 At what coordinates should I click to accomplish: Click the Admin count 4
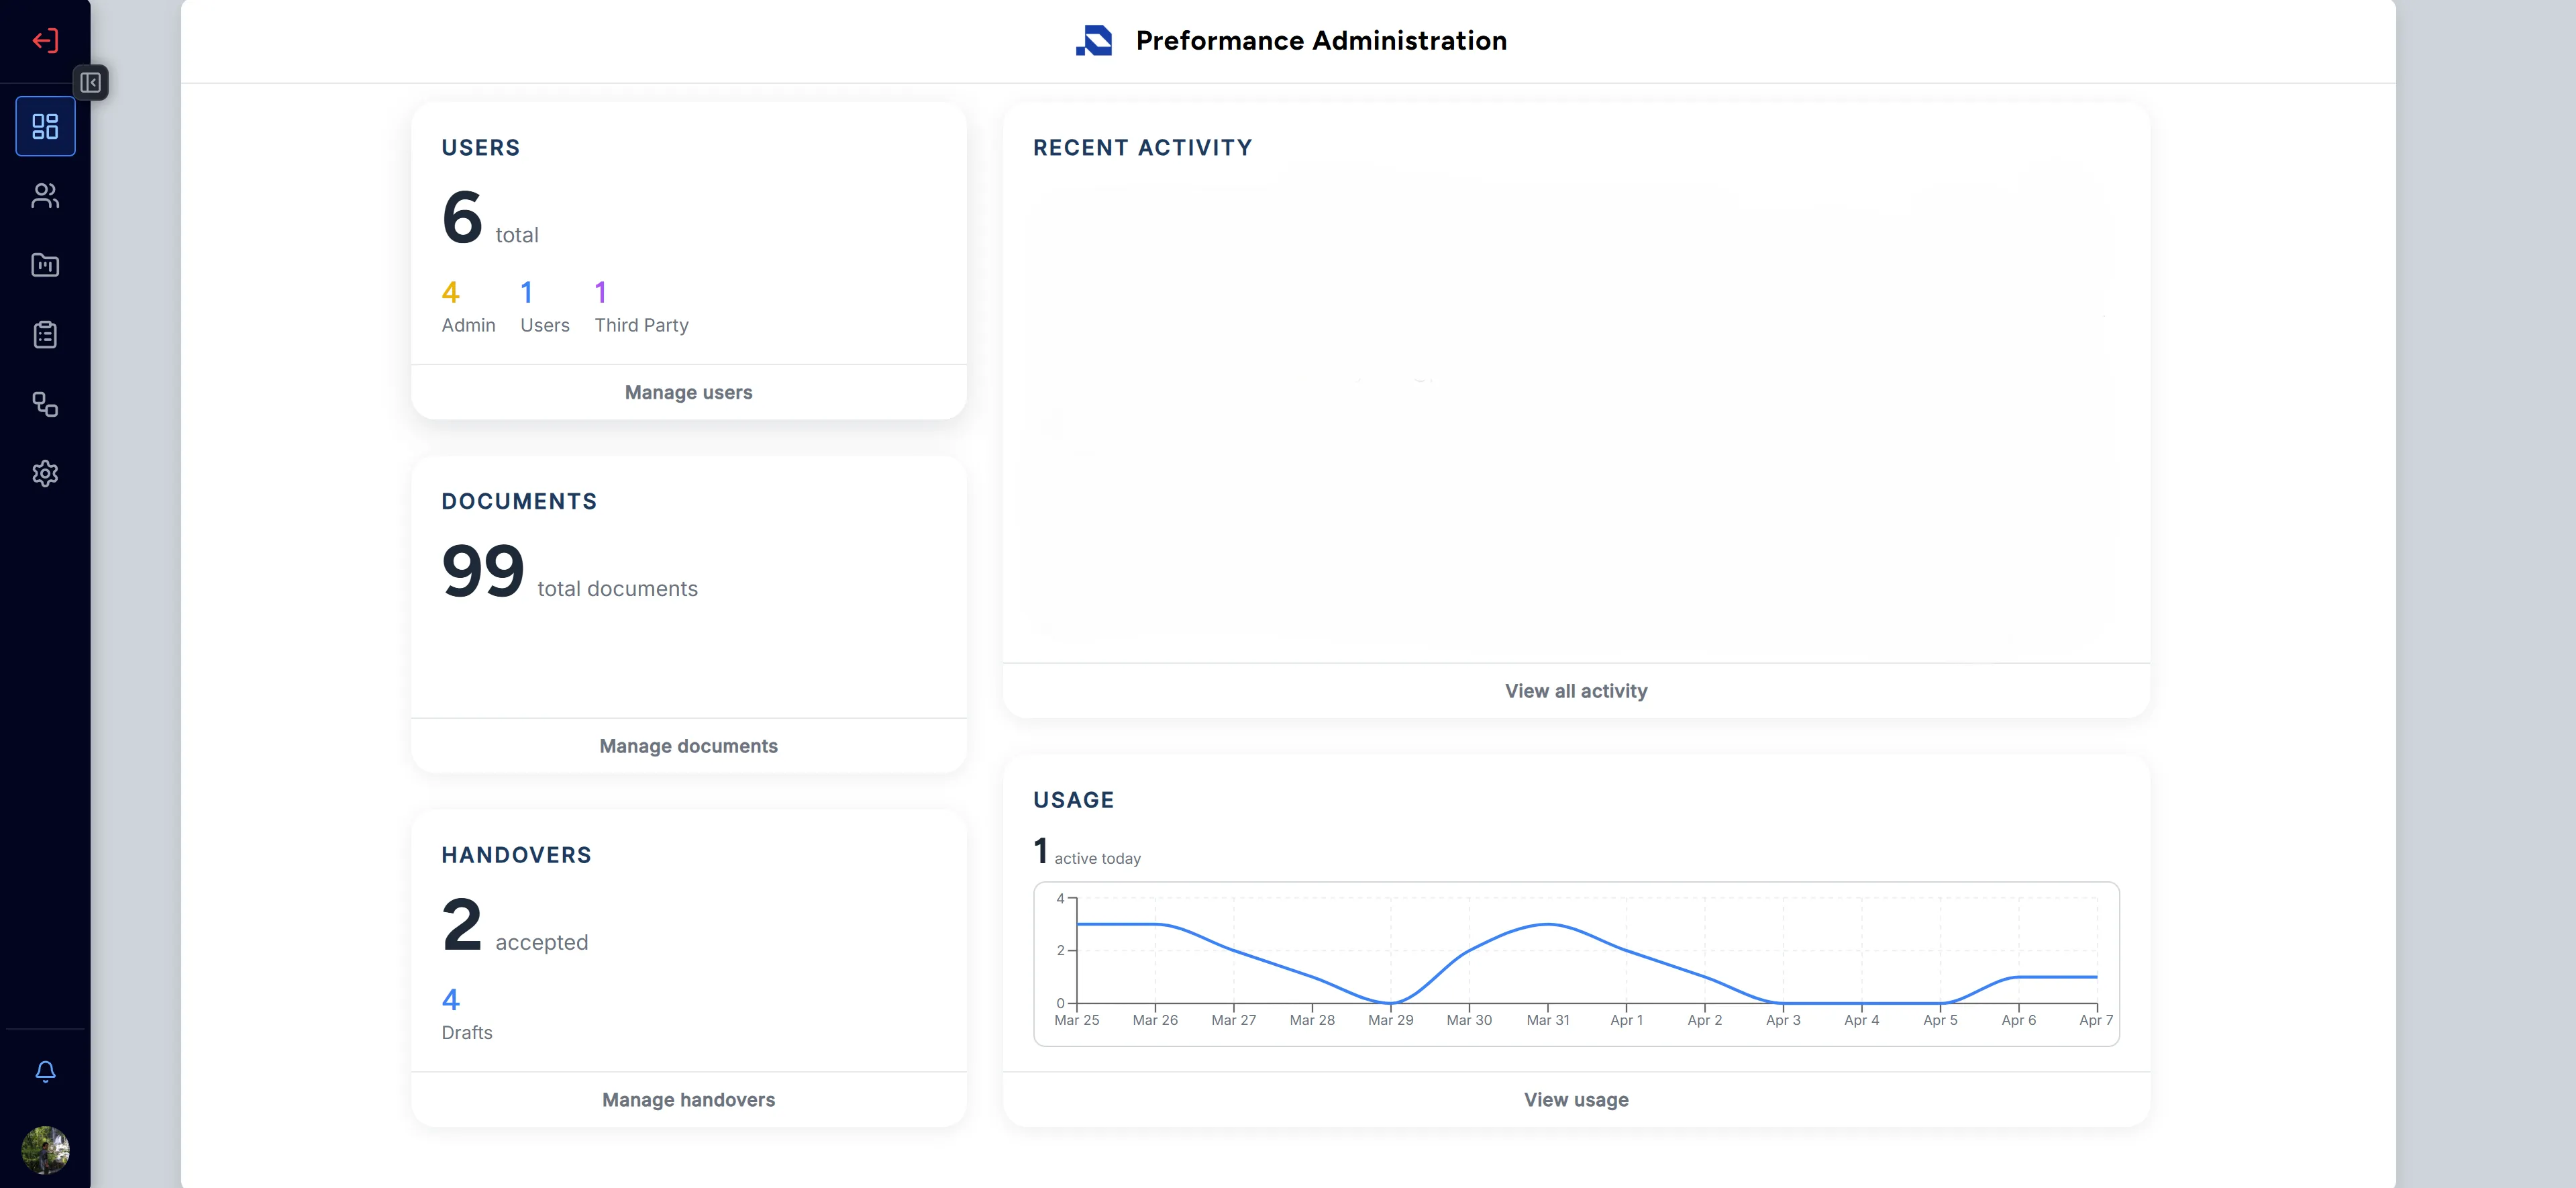(x=450, y=292)
